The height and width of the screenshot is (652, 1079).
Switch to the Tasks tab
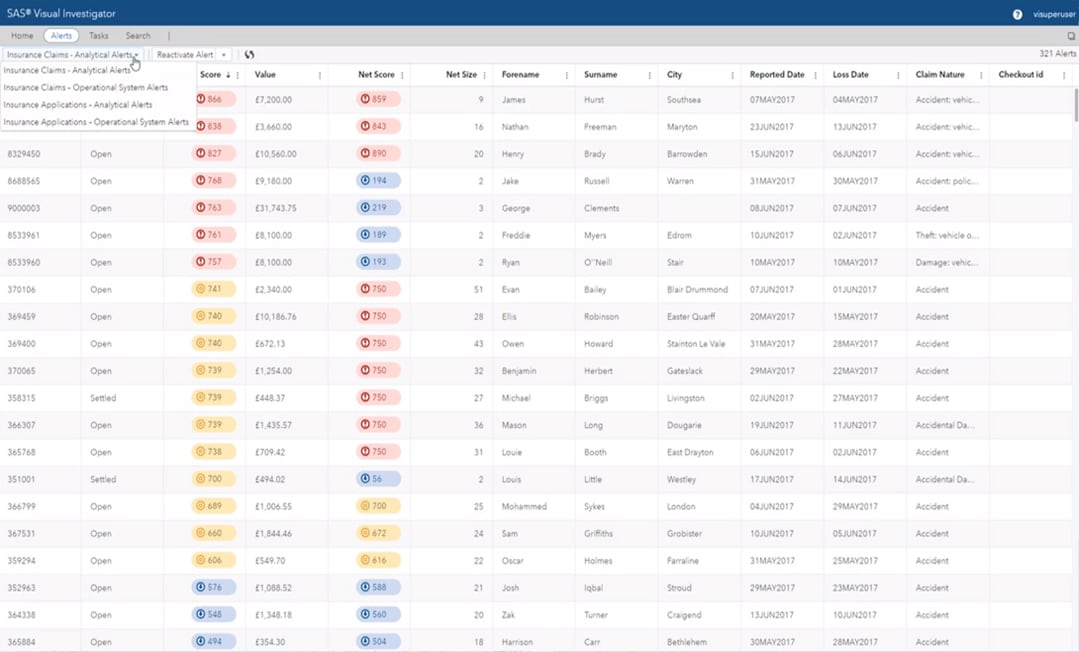tap(98, 34)
